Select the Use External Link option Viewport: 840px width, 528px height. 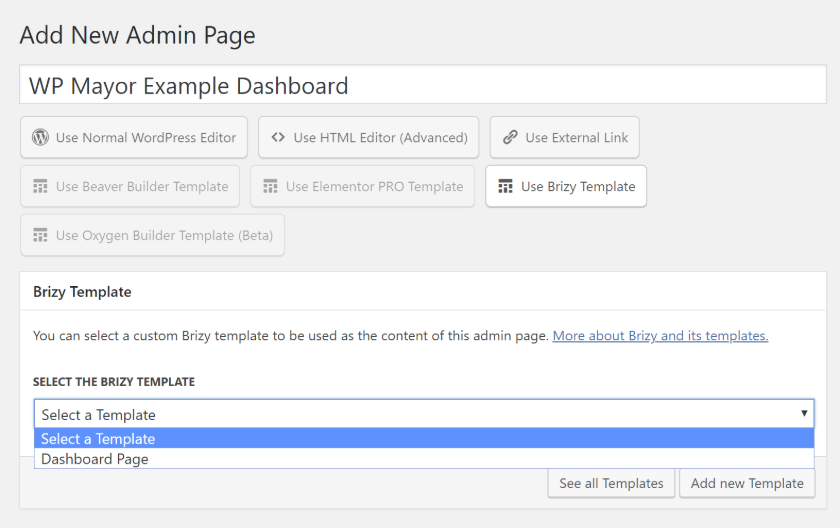click(565, 138)
